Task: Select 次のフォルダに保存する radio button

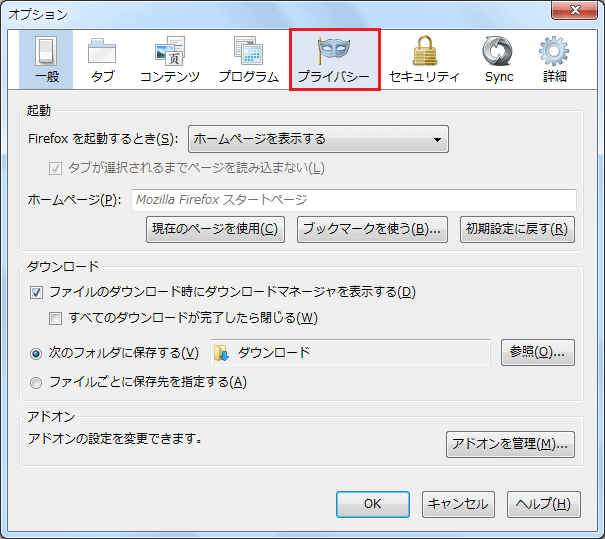Action: coord(37,353)
